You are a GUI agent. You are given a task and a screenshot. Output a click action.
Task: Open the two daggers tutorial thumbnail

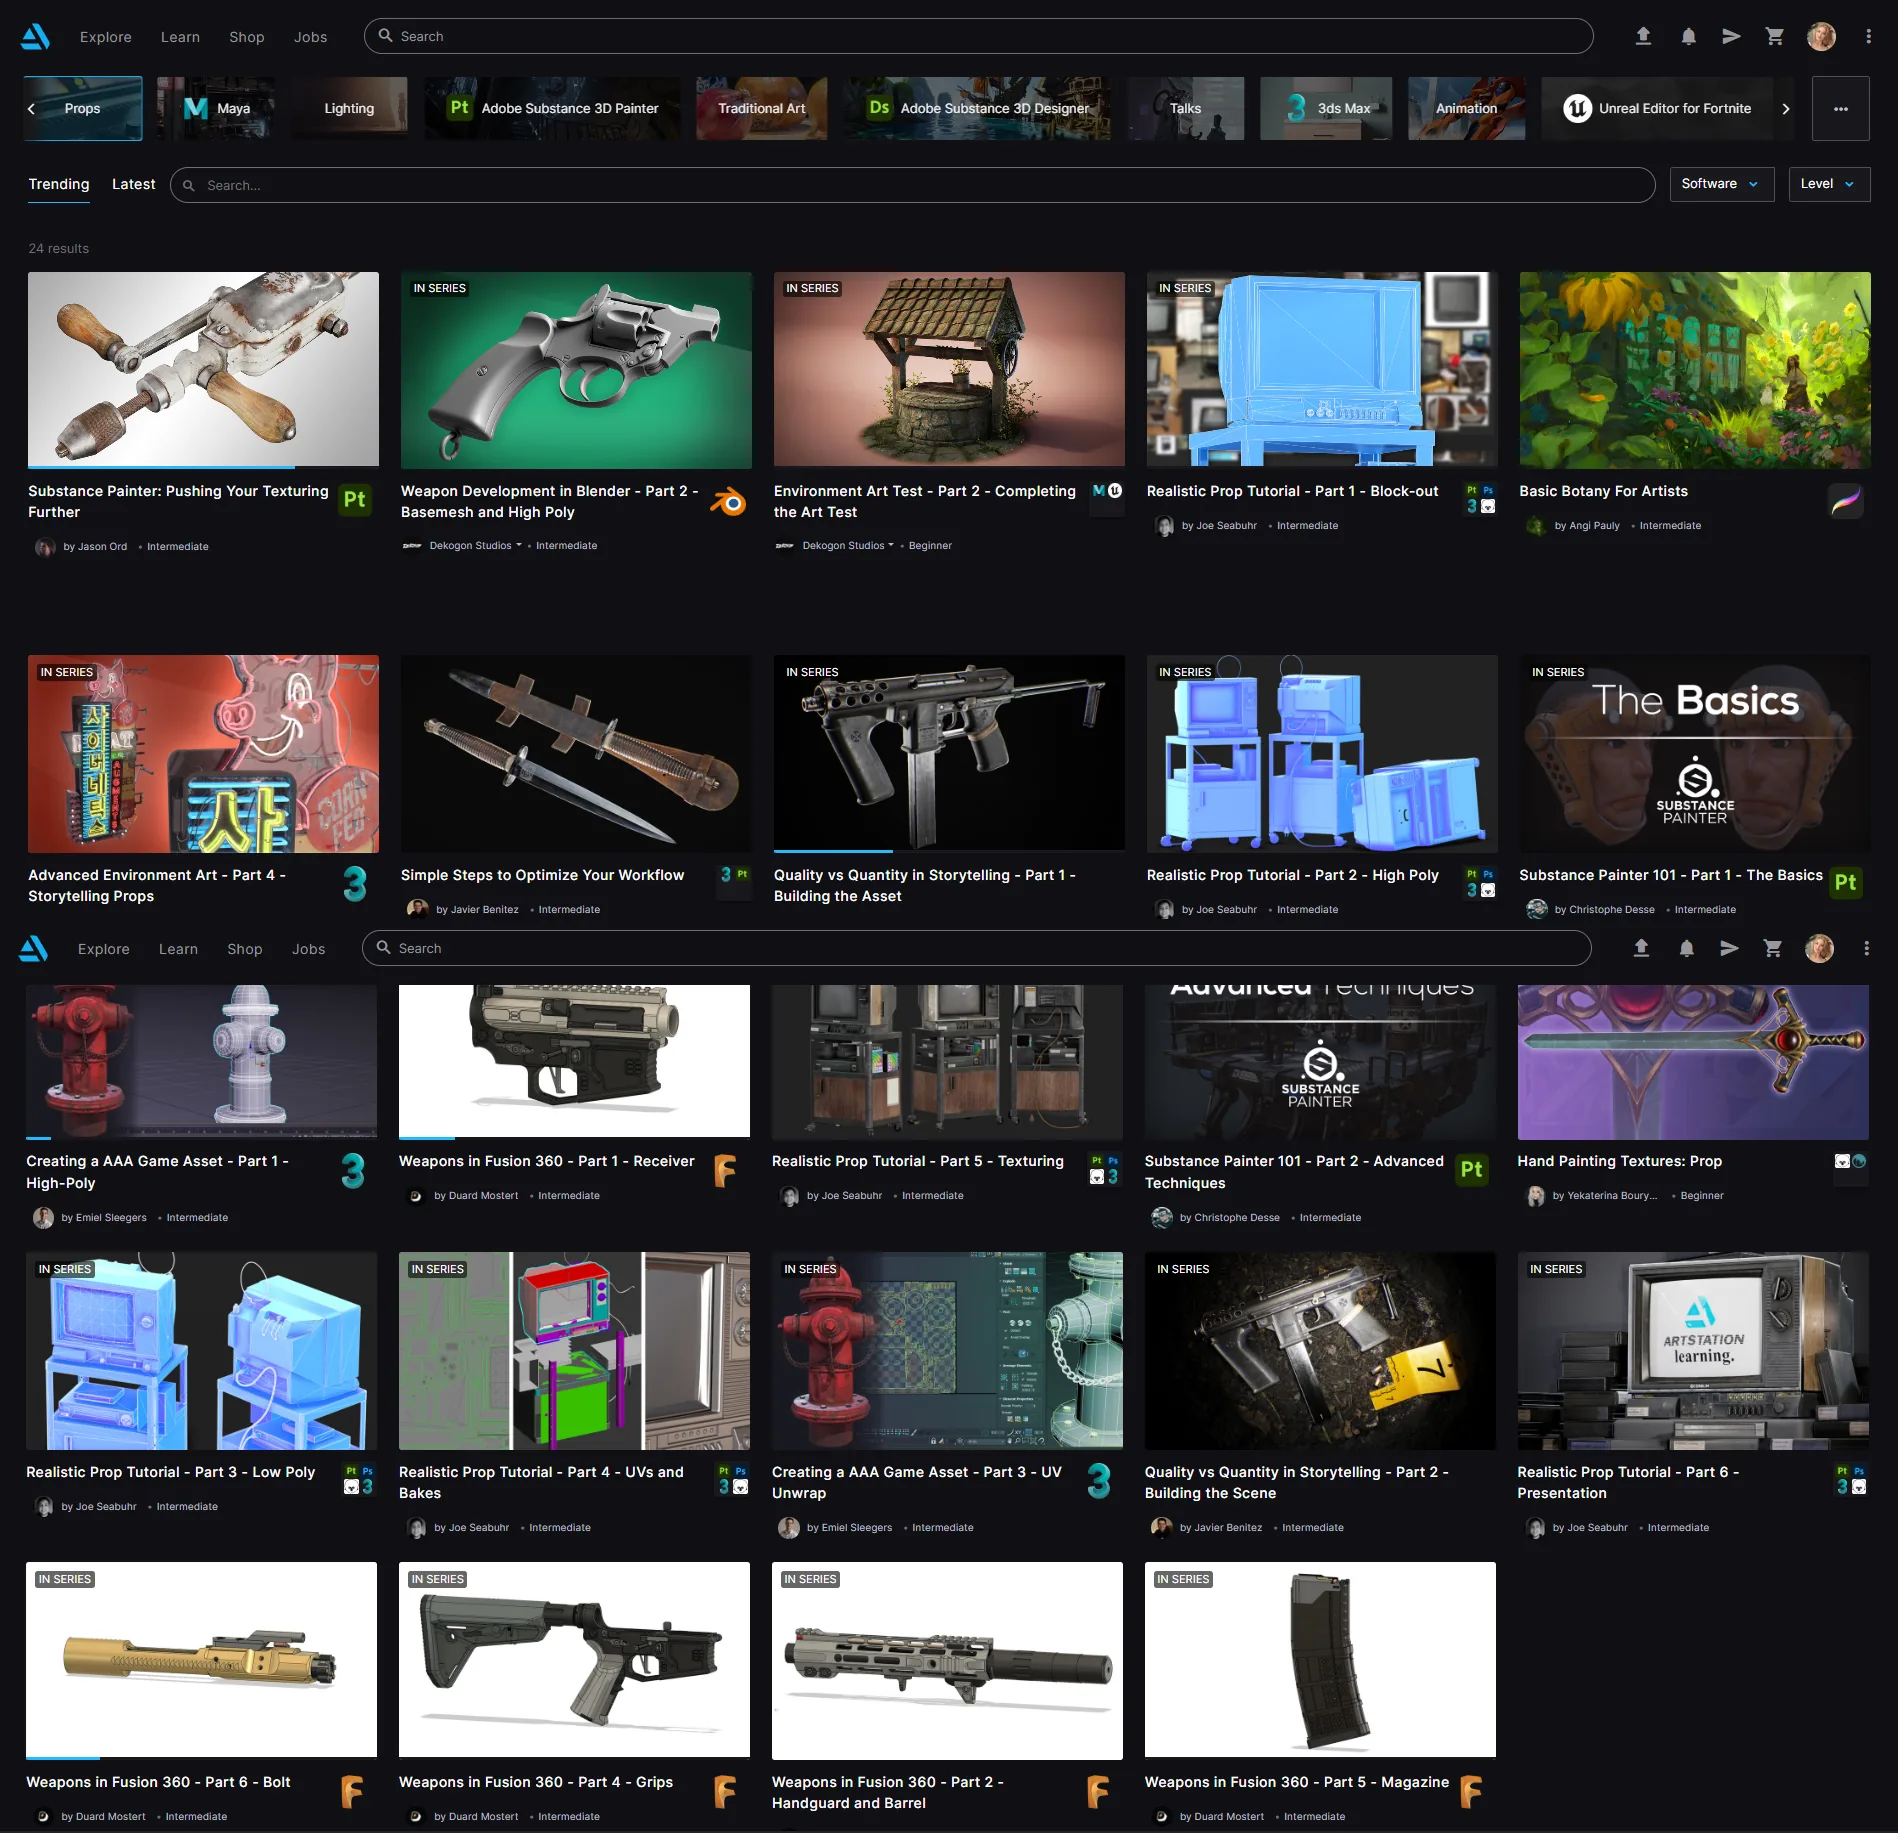point(576,754)
